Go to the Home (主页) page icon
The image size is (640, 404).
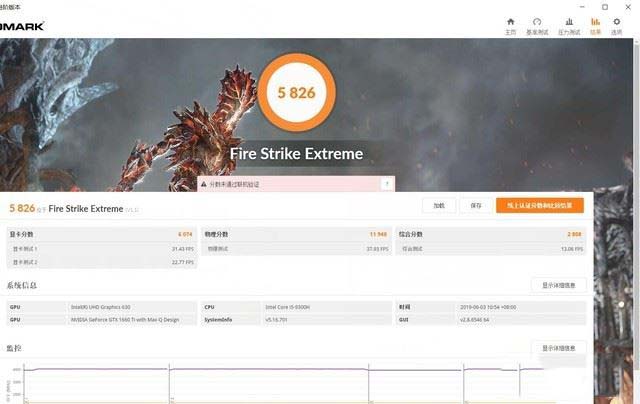[511, 22]
